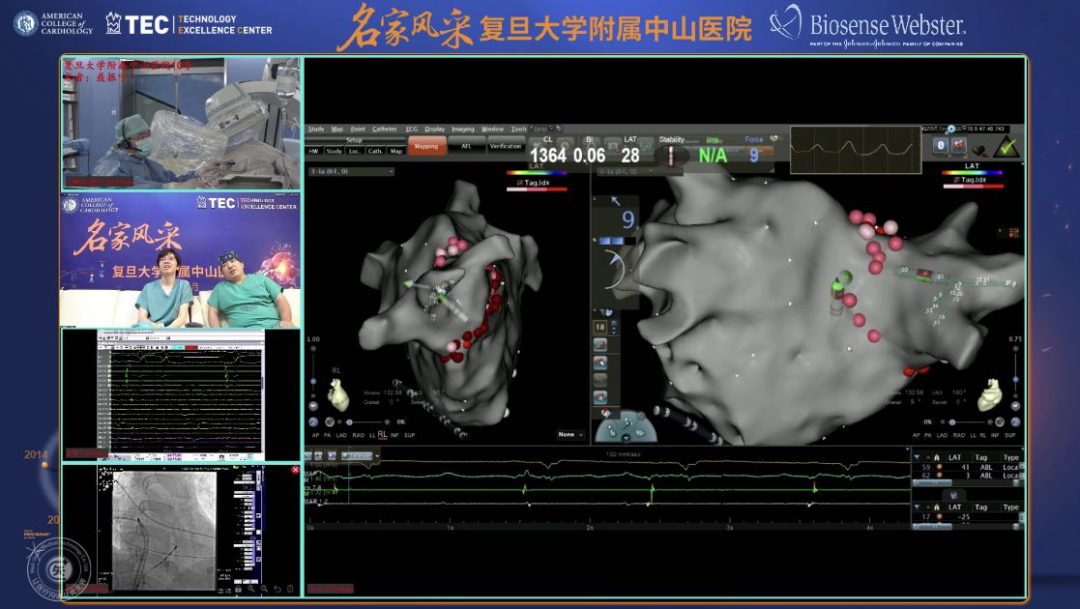Toggle the right map Tag.Idx checkbox
Image resolution: width=1080 pixels, height=609 pixels.
point(957,180)
